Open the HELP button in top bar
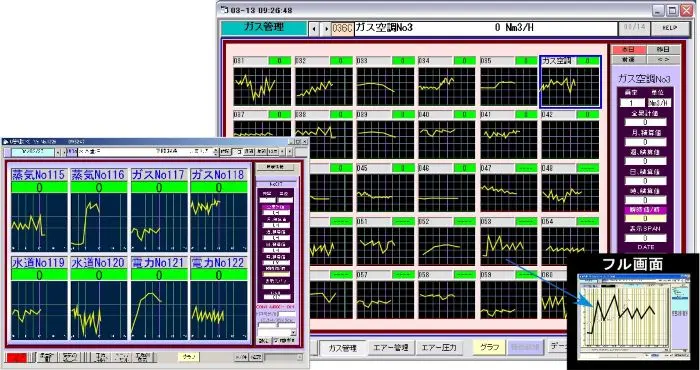700x370 pixels. [x=670, y=28]
